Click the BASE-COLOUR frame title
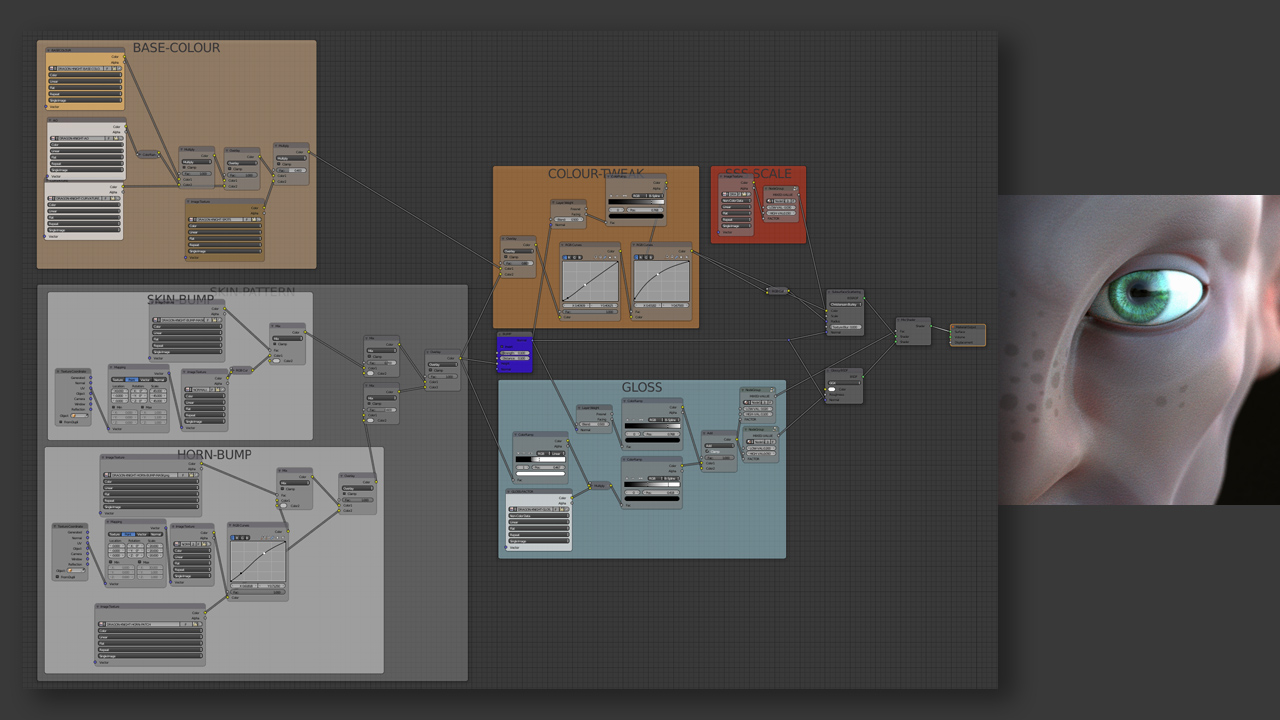This screenshot has height=720, width=1280. click(177, 47)
